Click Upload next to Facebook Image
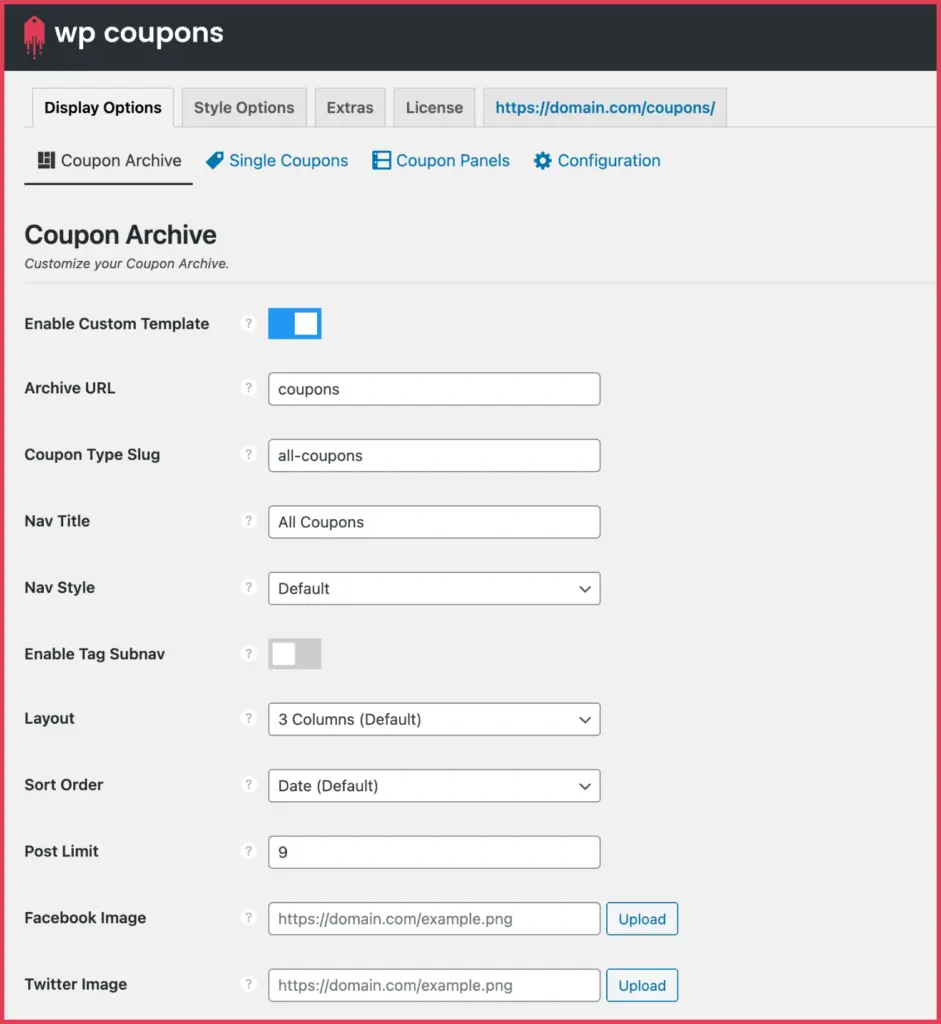 point(641,918)
